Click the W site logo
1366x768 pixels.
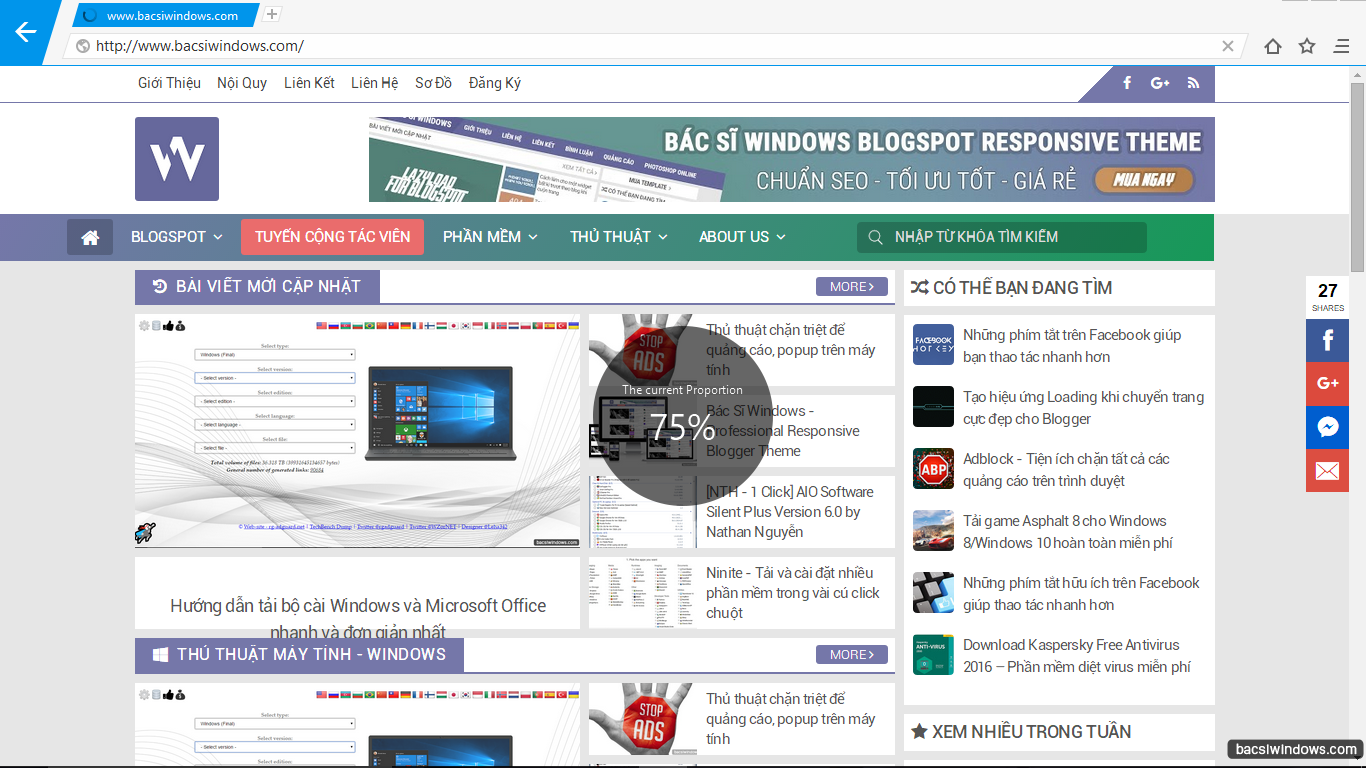click(177, 159)
